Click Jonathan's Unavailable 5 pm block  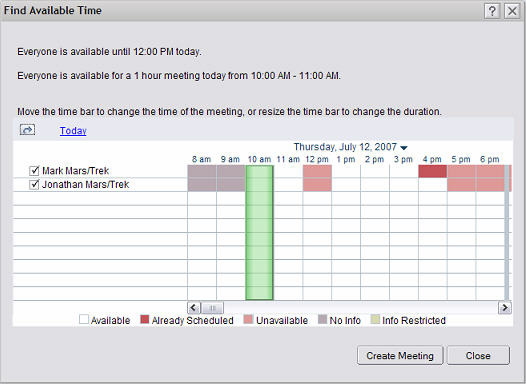point(462,185)
